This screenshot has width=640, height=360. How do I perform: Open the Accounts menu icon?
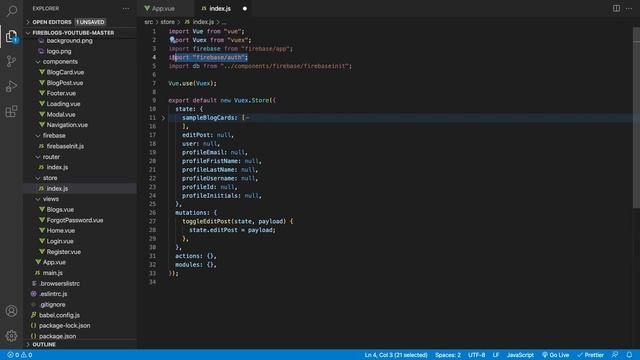tap(11, 311)
